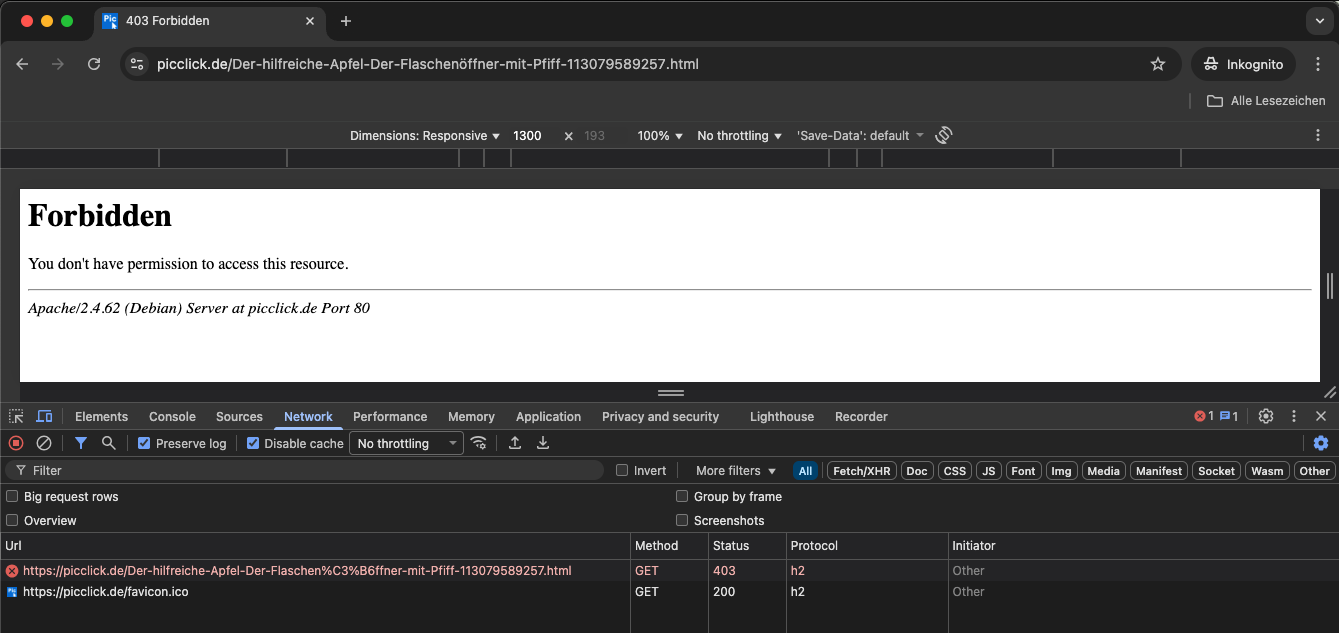The width and height of the screenshot is (1339, 633).
Task: Select the Inspect element cursor tool
Action: pos(15,416)
